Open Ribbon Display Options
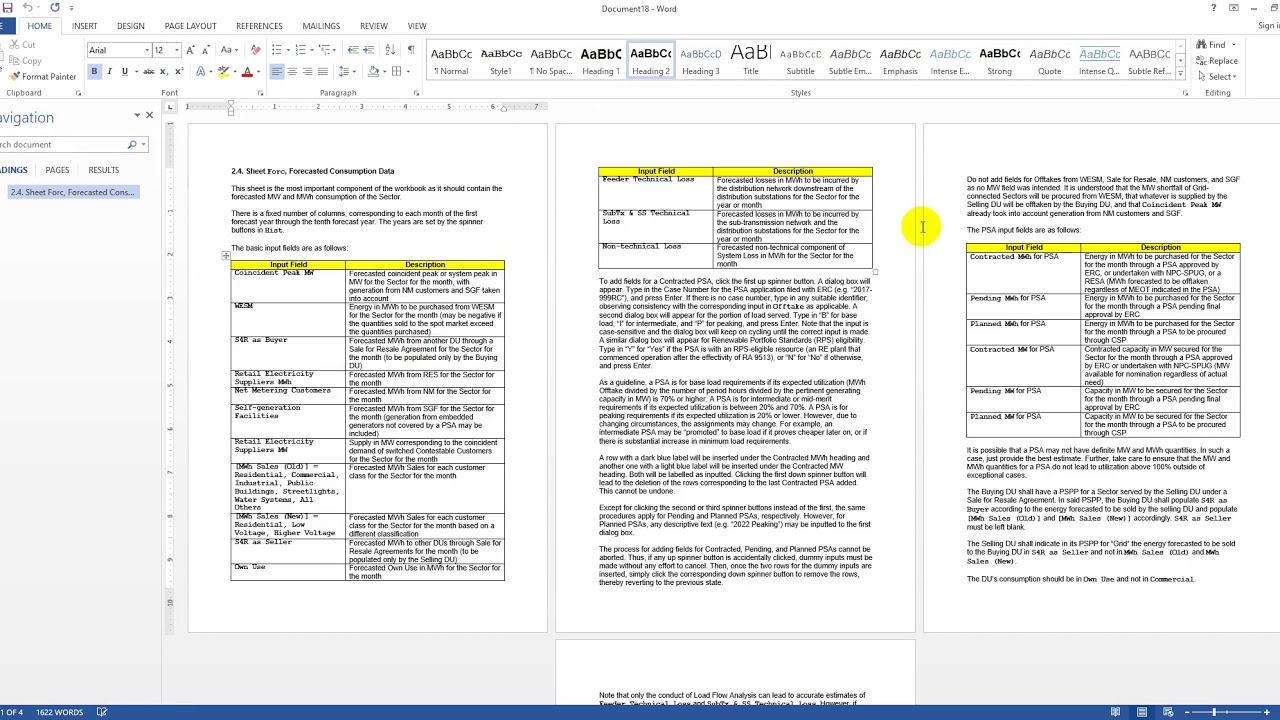This screenshot has height=720, width=1280. [1234, 8]
